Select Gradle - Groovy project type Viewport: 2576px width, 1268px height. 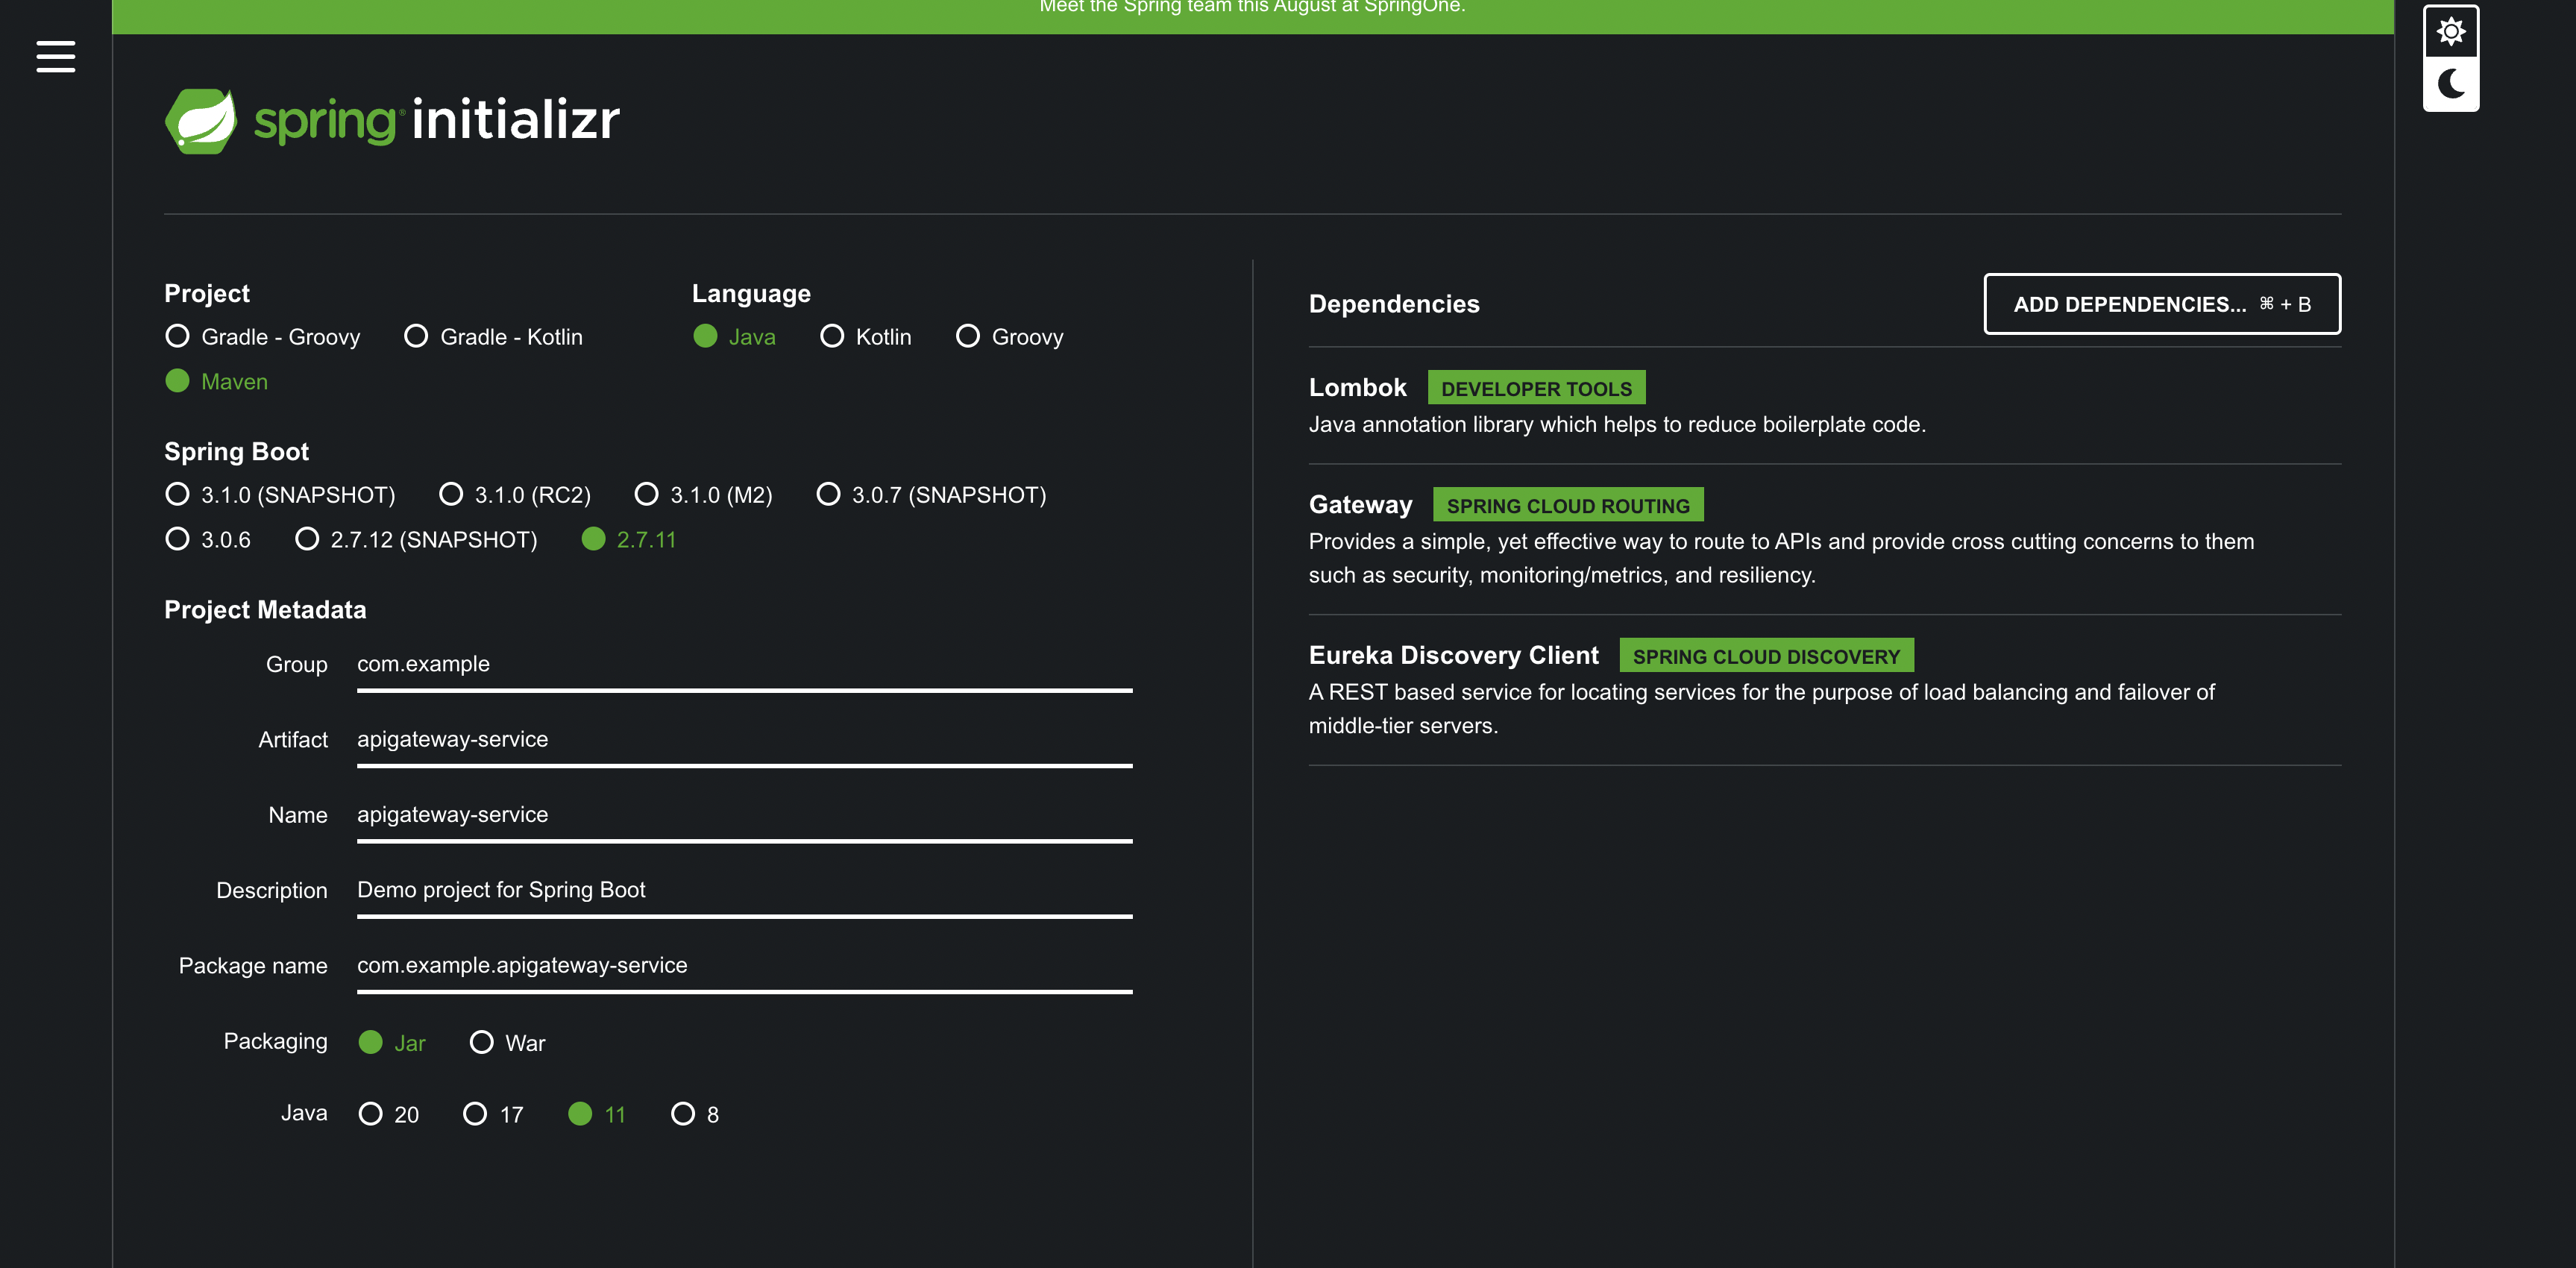click(262, 337)
